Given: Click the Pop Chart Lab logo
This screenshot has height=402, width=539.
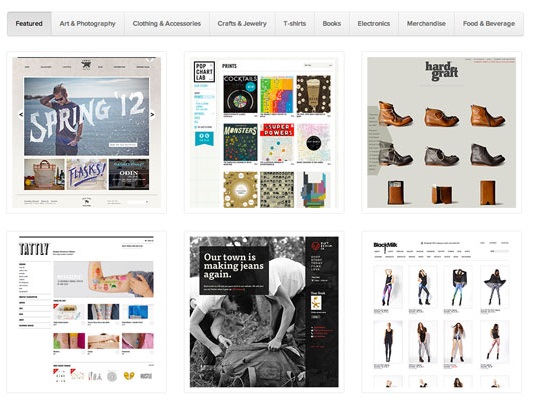Looking at the screenshot, I should [x=204, y=72].
